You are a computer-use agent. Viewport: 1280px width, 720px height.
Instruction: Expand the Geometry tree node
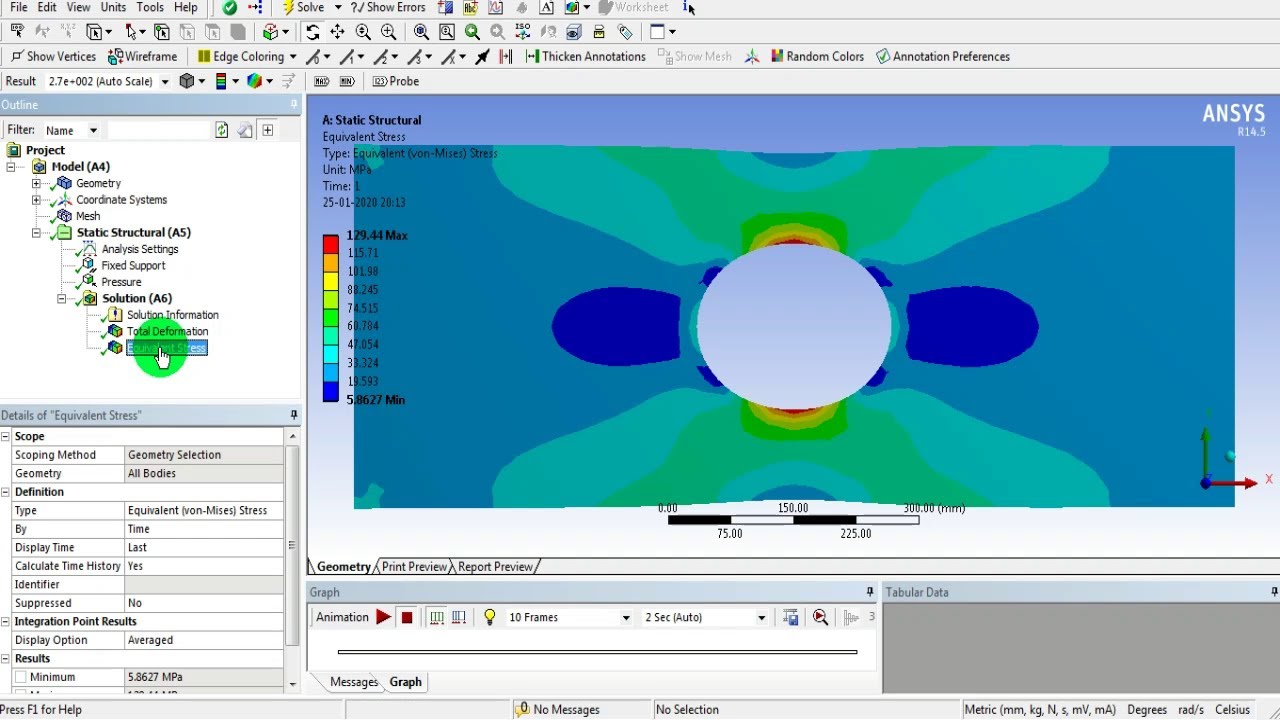[37, 184]
